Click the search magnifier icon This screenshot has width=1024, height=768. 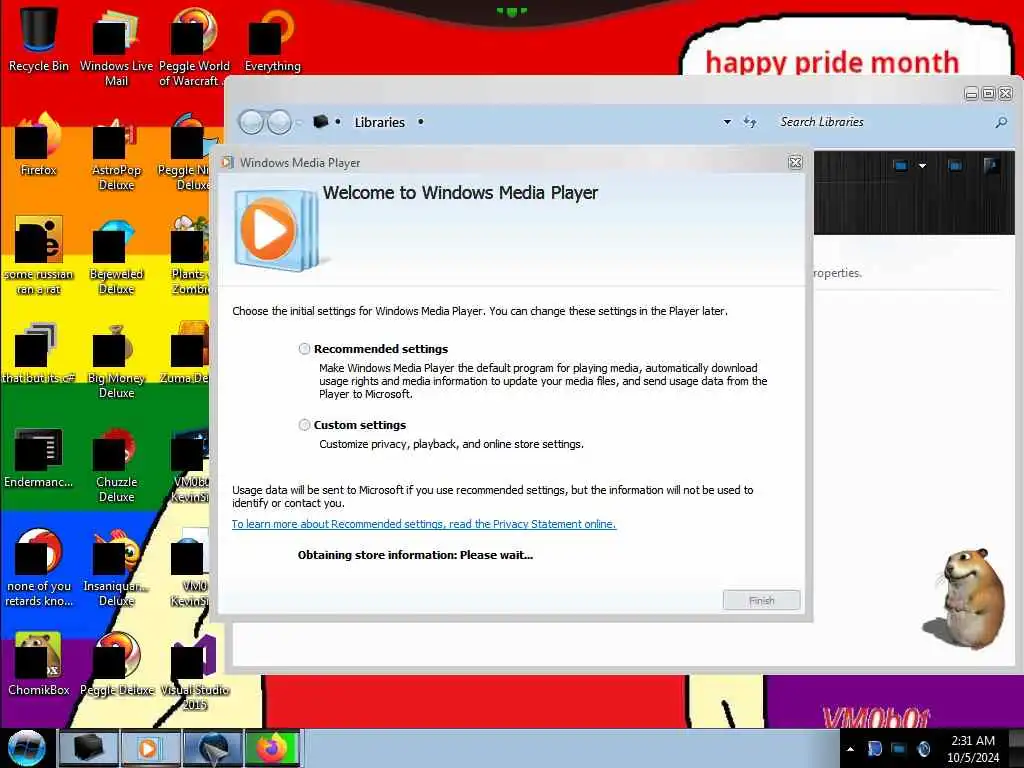pos(1001,122)
